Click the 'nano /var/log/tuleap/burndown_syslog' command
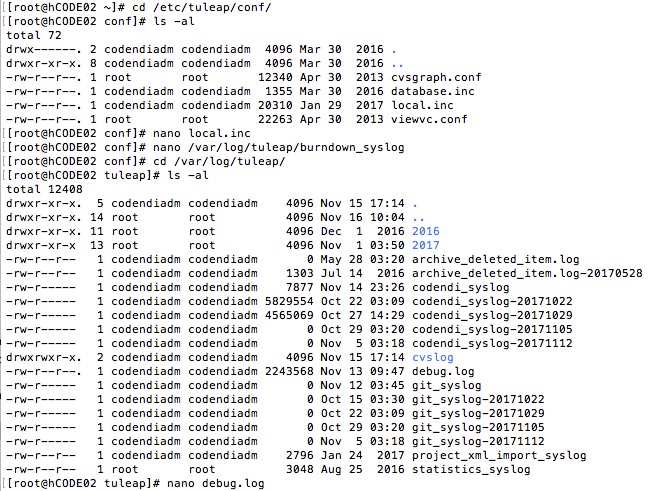The height and width of the screenshot is (491, 657). 278,147
